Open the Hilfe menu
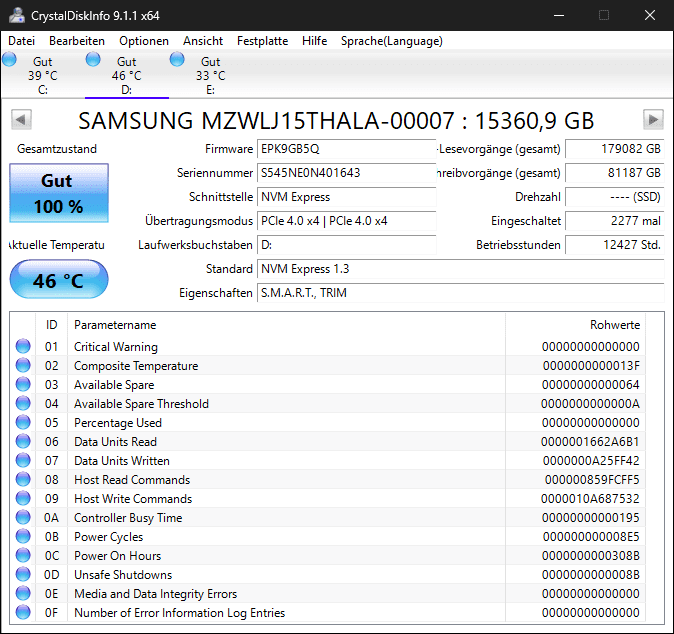Image resolution: width=674 pixels, height=634 pixels. 315,41
